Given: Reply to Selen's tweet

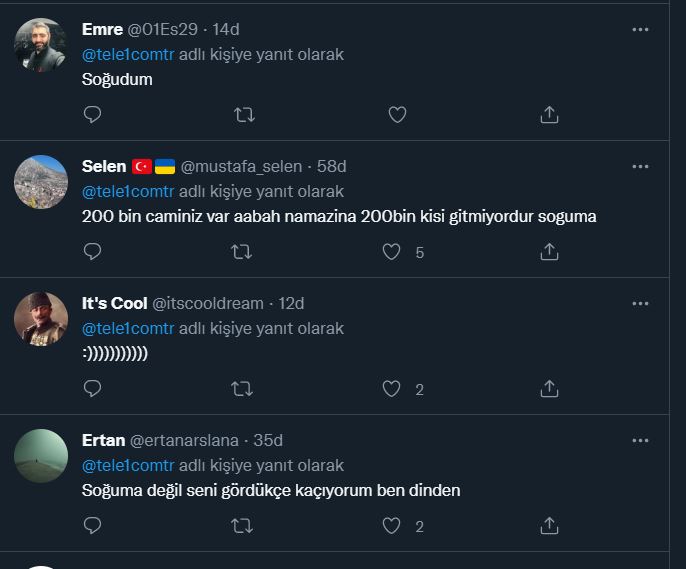Looking at the screenshot, I should point(93,252).
